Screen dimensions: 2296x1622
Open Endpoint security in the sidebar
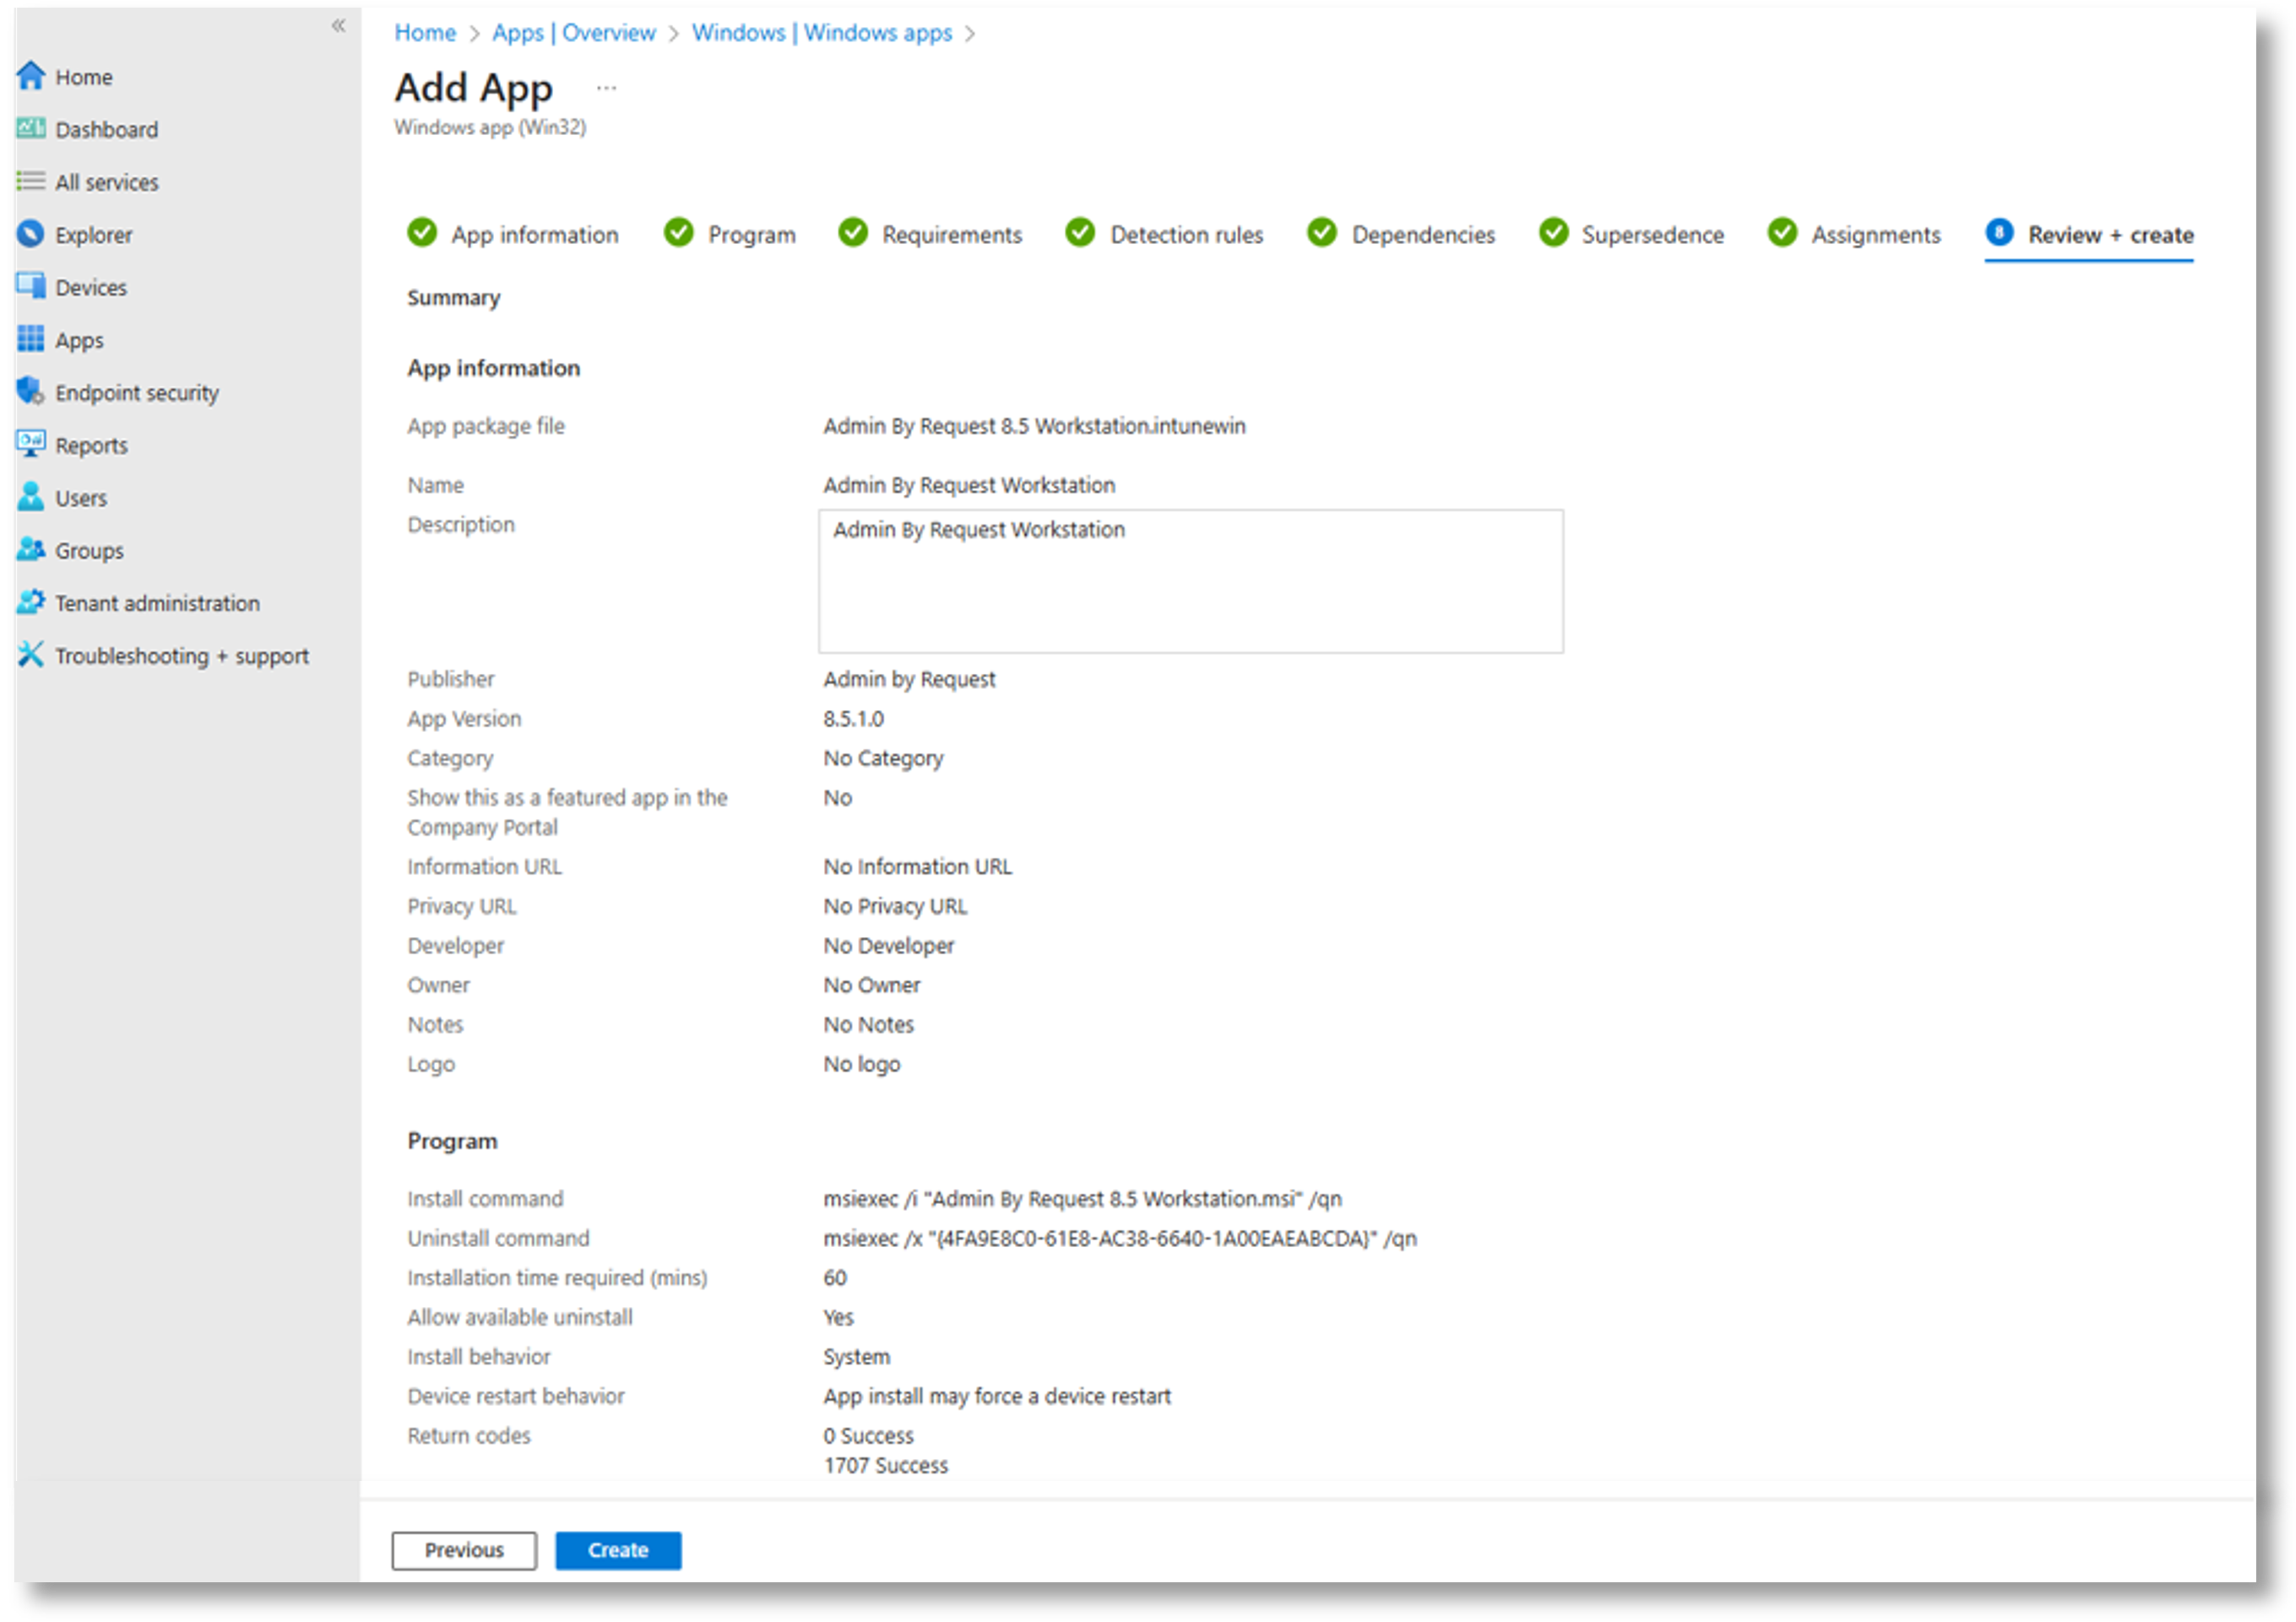coord(136,393)
